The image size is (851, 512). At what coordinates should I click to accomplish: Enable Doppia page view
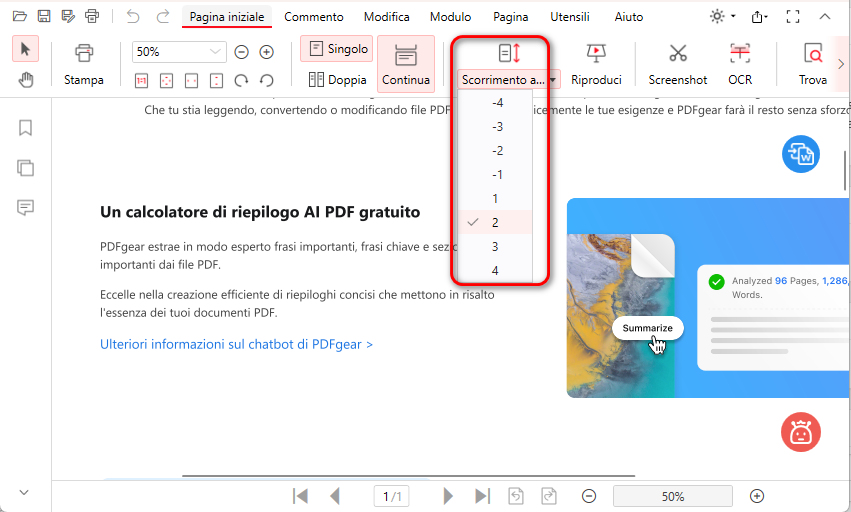338,80
